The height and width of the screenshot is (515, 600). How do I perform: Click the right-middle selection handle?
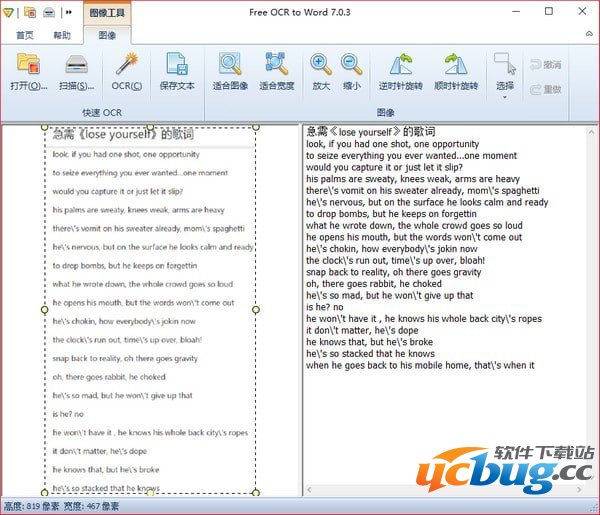[256, 309]
